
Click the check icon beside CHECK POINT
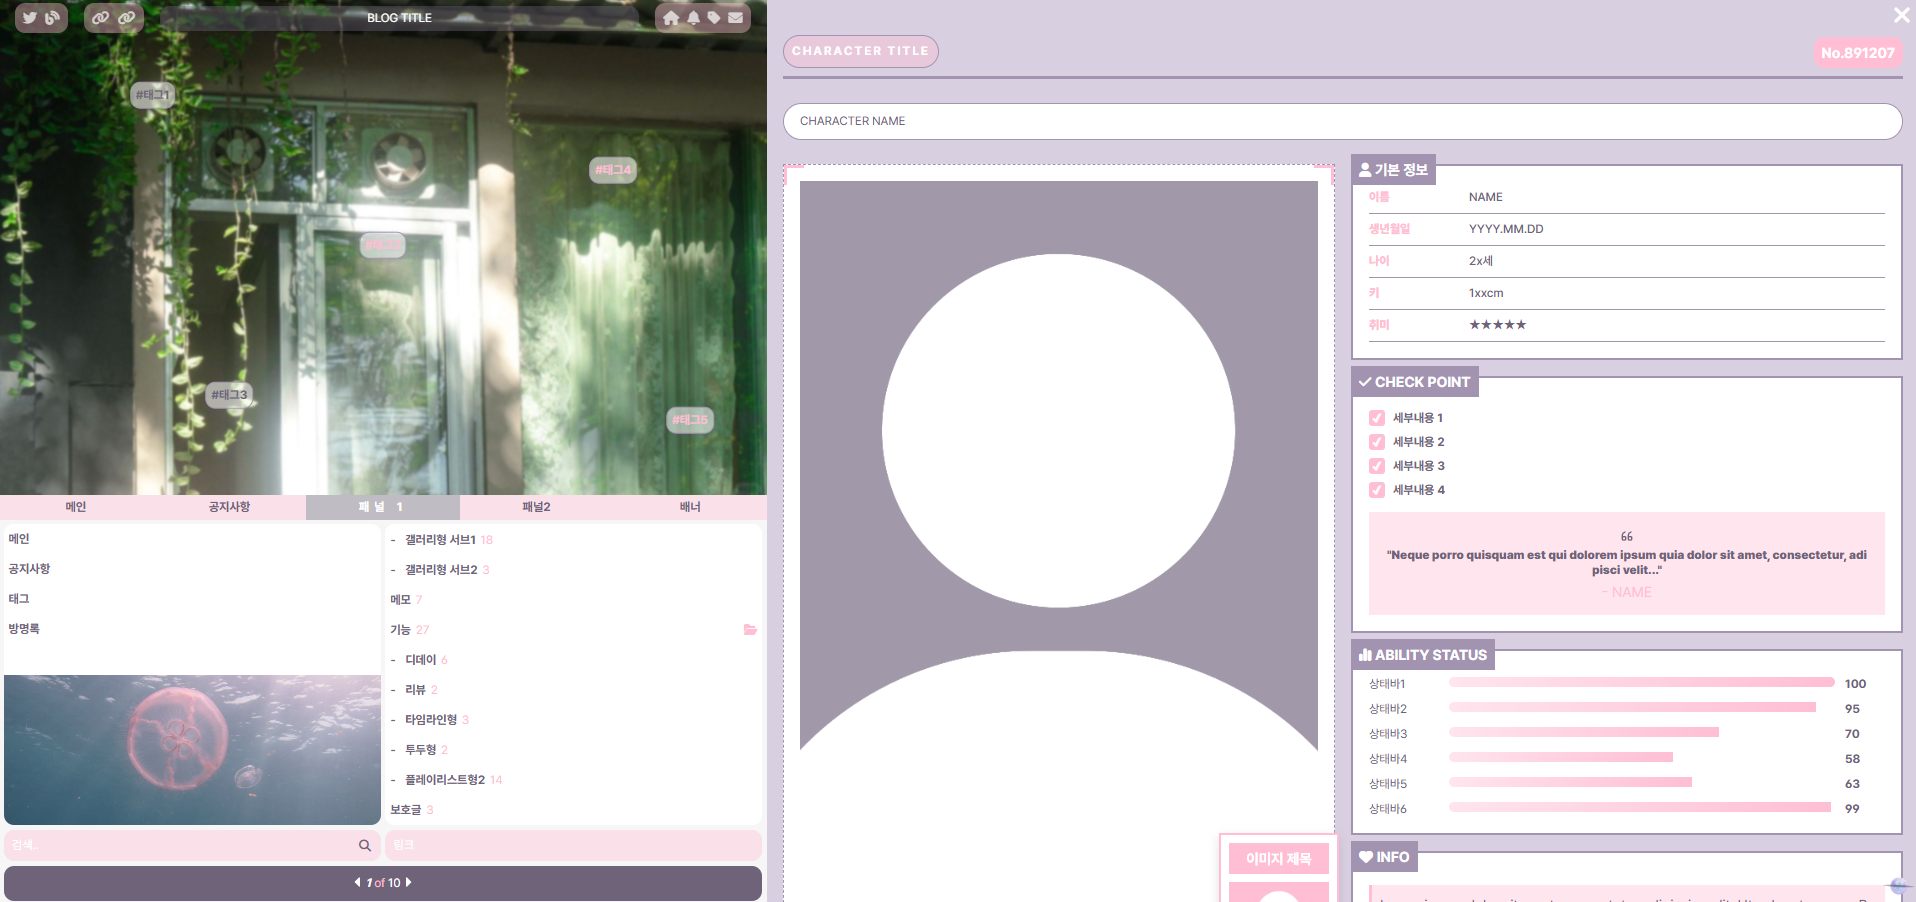pyautogui.click(x=1365, y=382)
